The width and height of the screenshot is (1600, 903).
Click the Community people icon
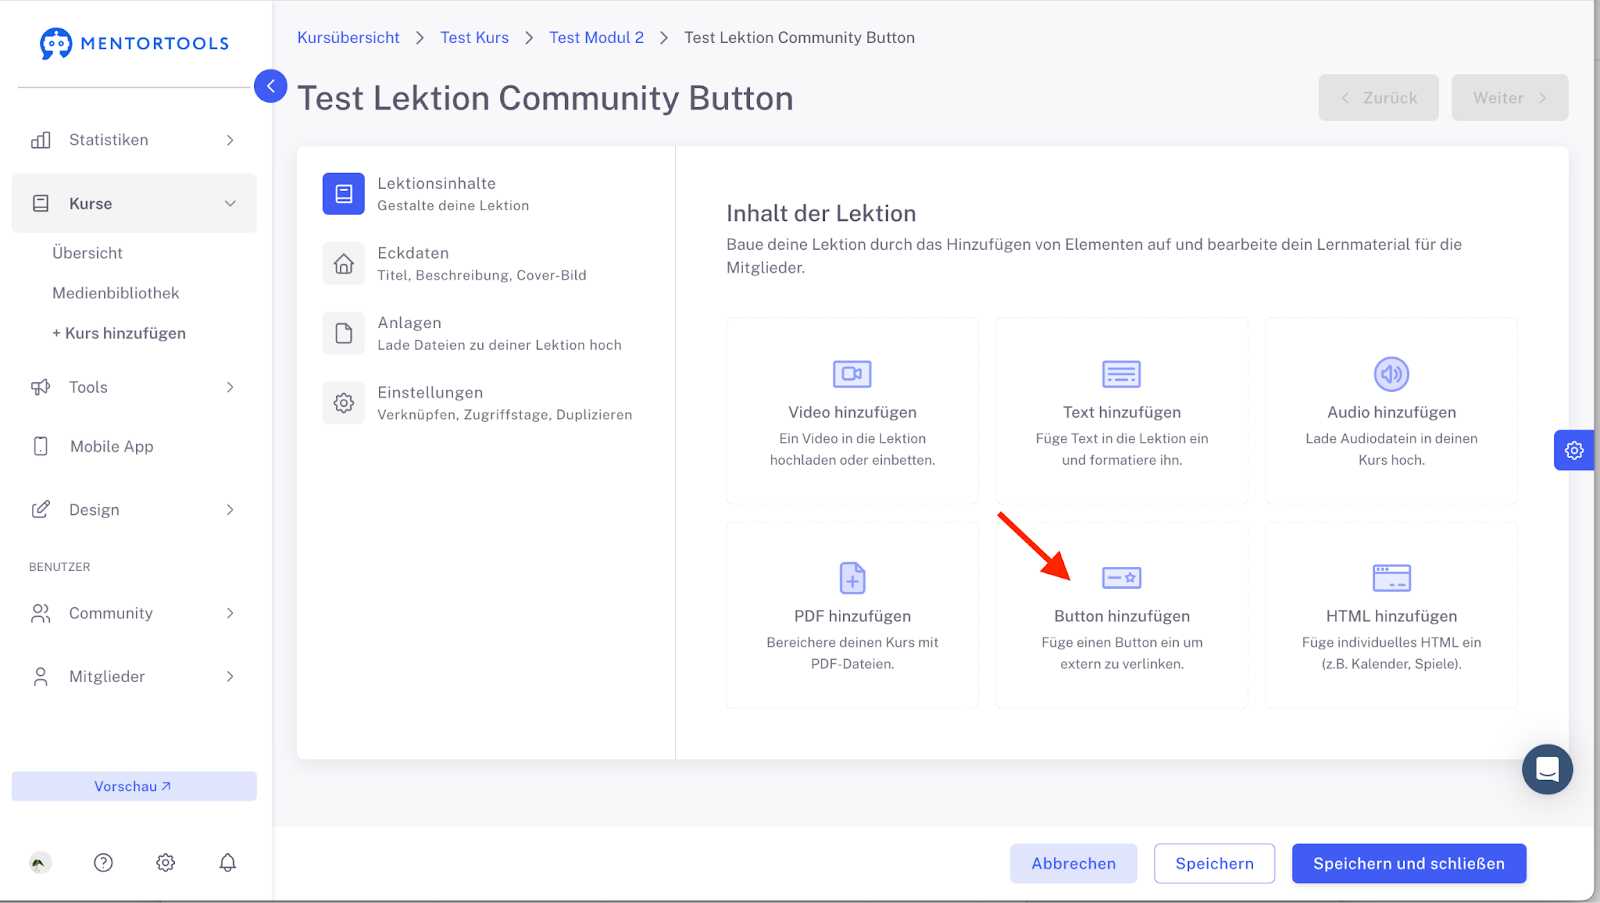tap(41, 613)
